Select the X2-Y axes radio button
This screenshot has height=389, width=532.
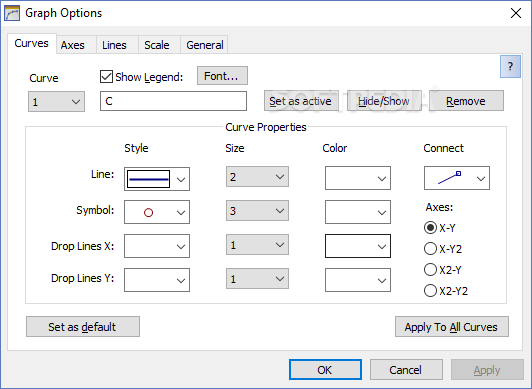click(x=430, y=270)
